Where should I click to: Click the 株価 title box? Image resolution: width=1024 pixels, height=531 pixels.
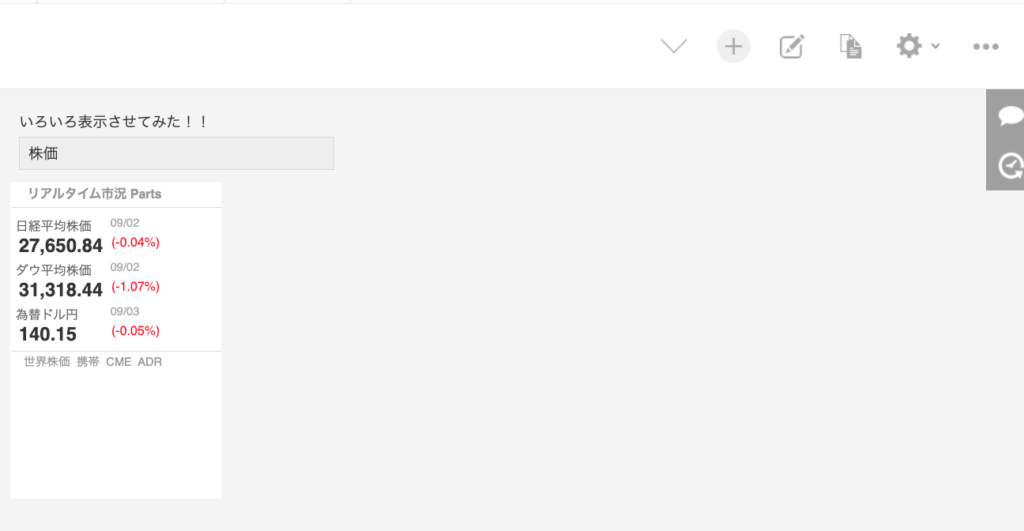[x=176, y=154]
